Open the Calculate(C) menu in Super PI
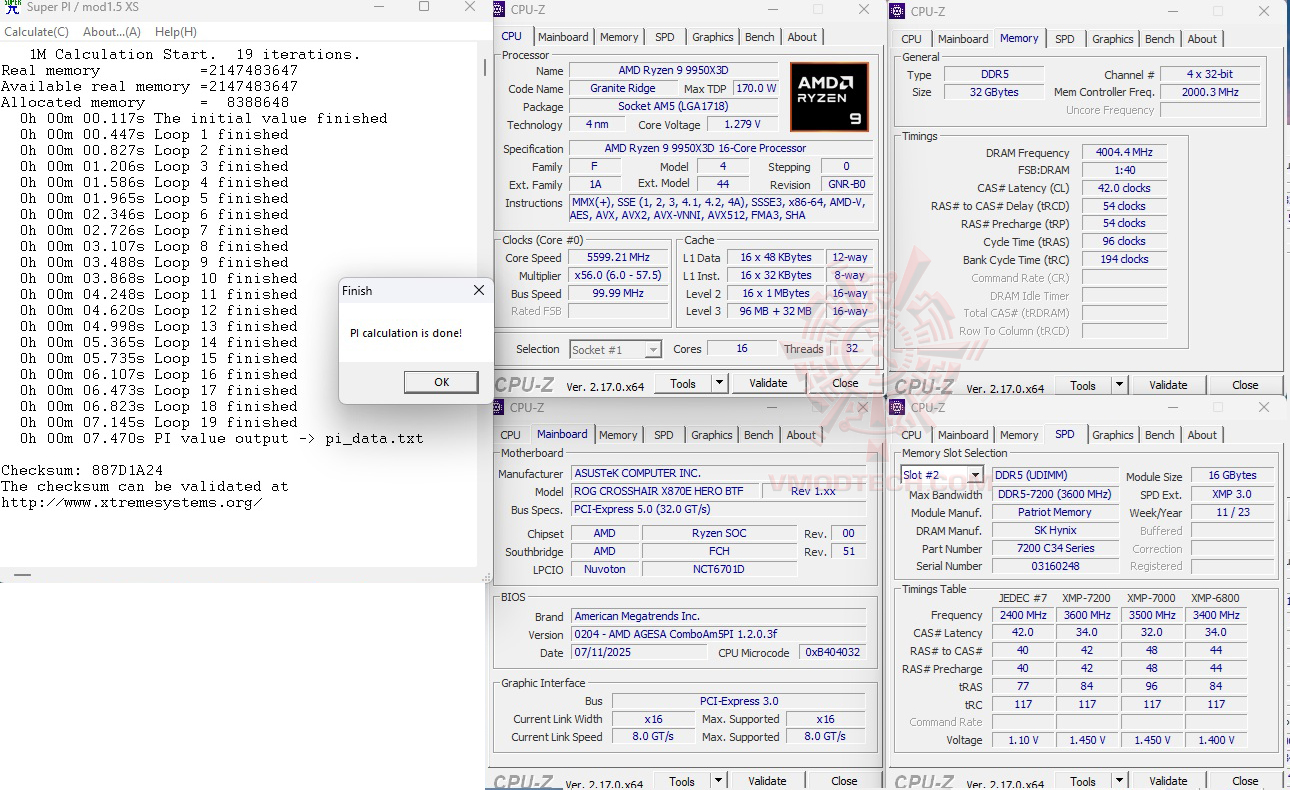 point(36,31)
